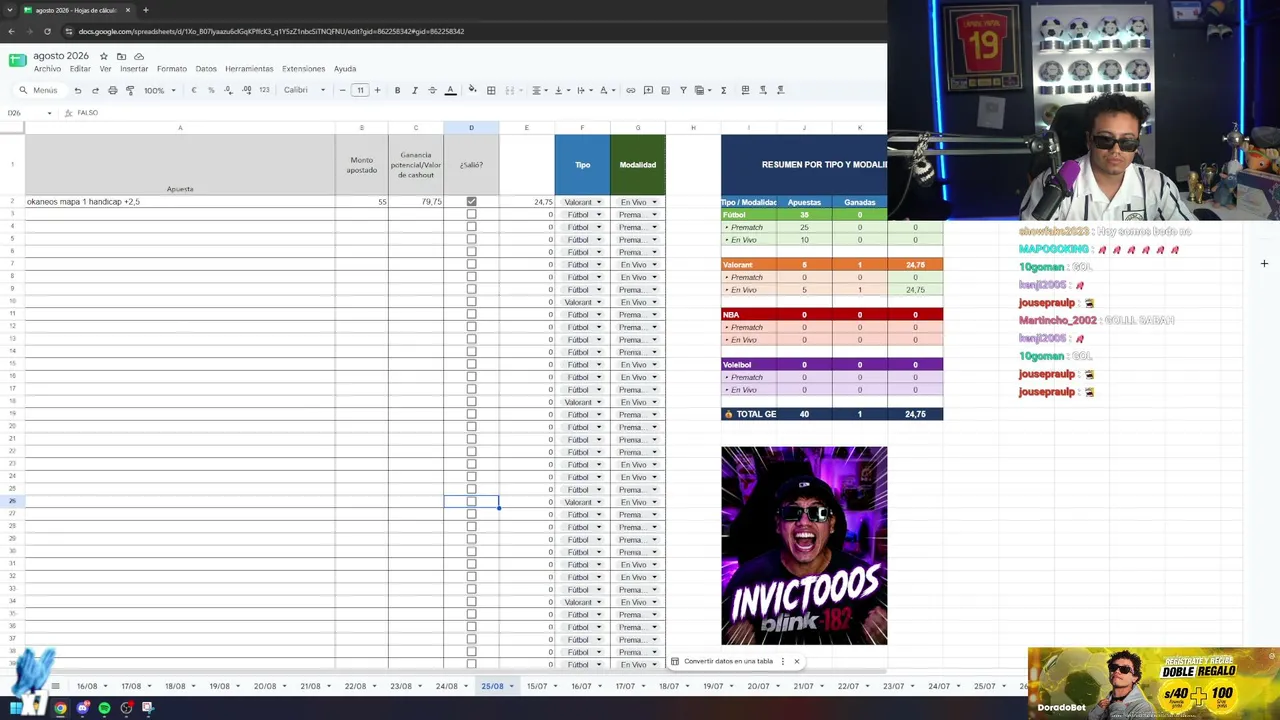Open cell borders options

tap(491, 90)
